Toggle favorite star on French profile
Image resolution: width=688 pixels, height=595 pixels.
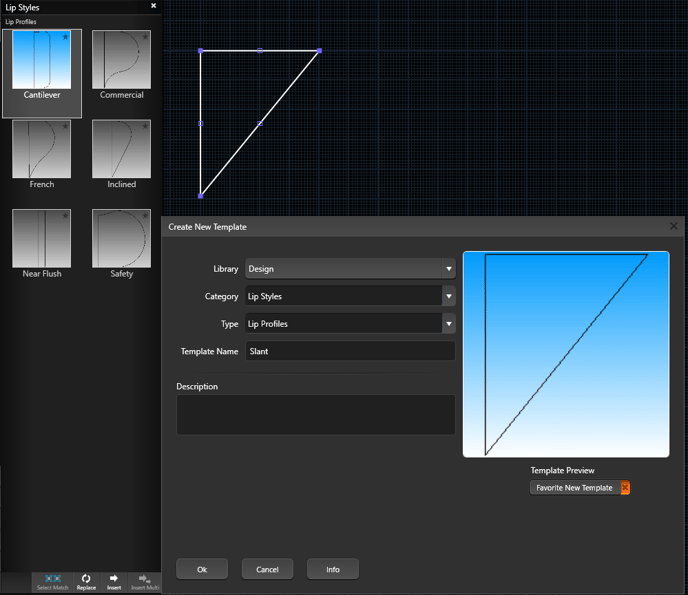click(66, 127)
